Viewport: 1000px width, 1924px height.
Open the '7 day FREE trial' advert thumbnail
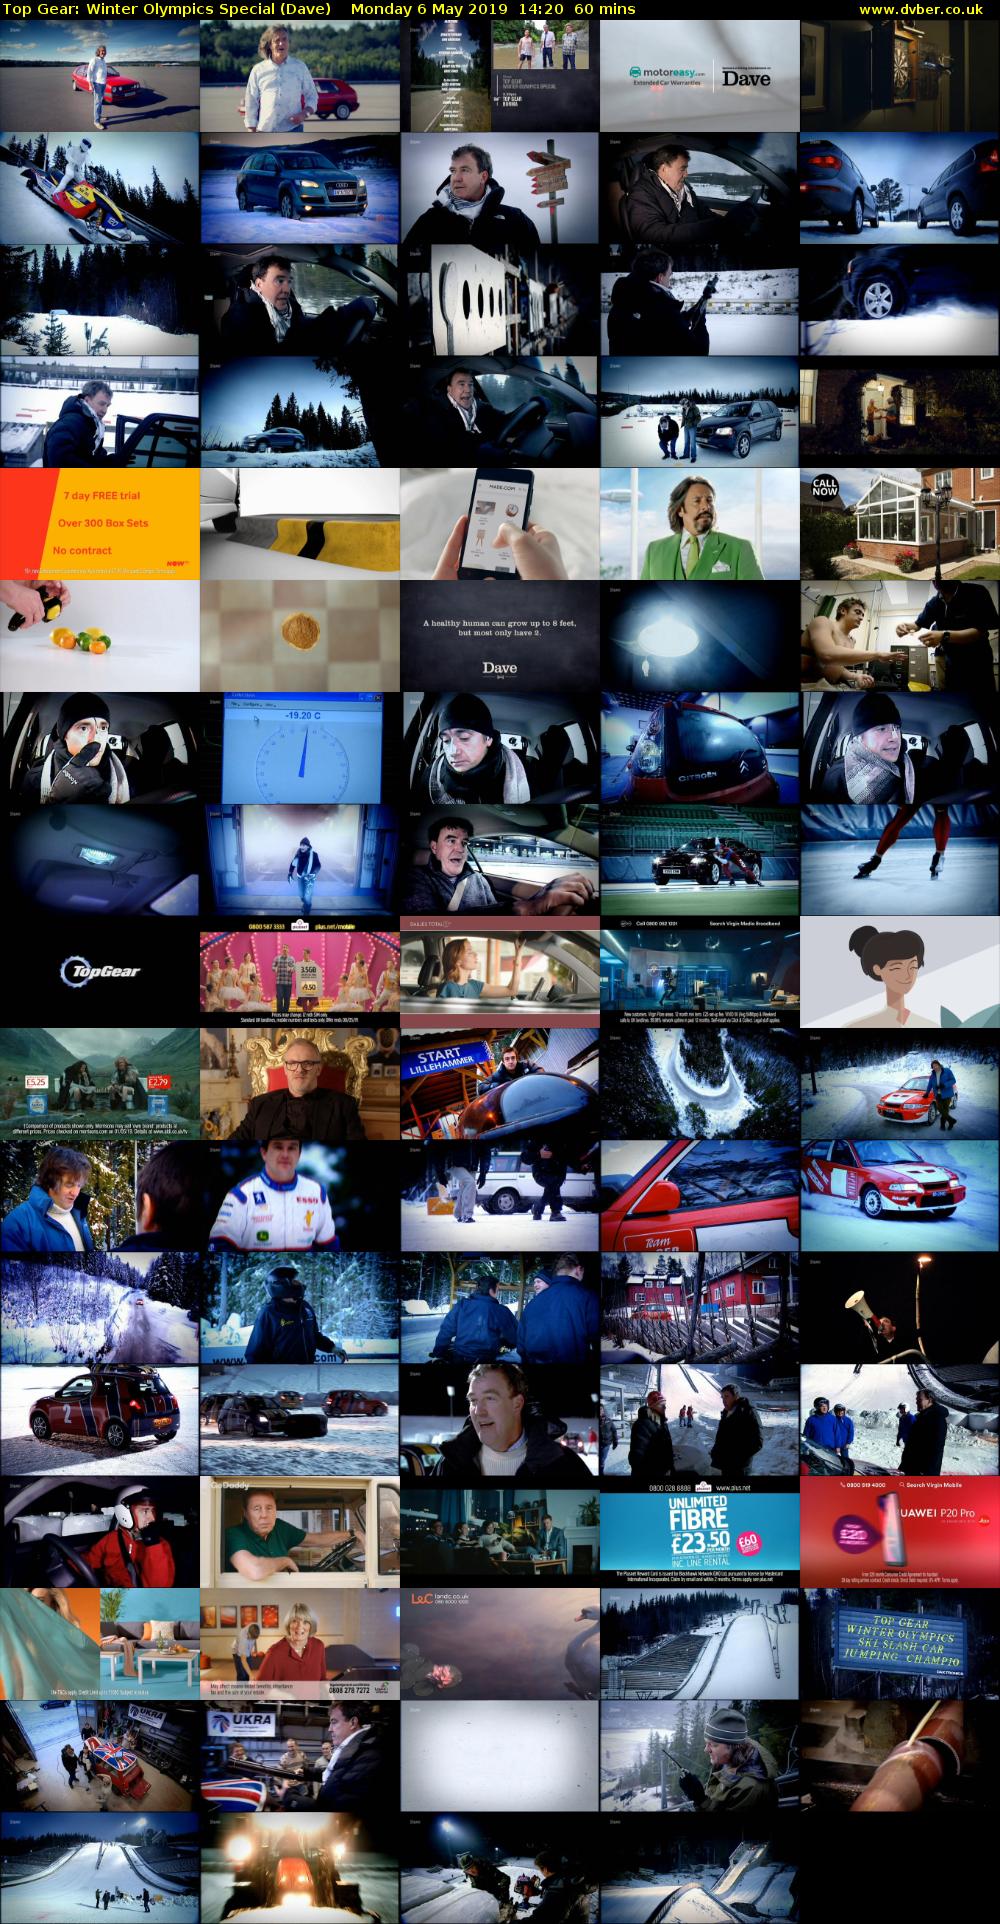coord(99,524)
